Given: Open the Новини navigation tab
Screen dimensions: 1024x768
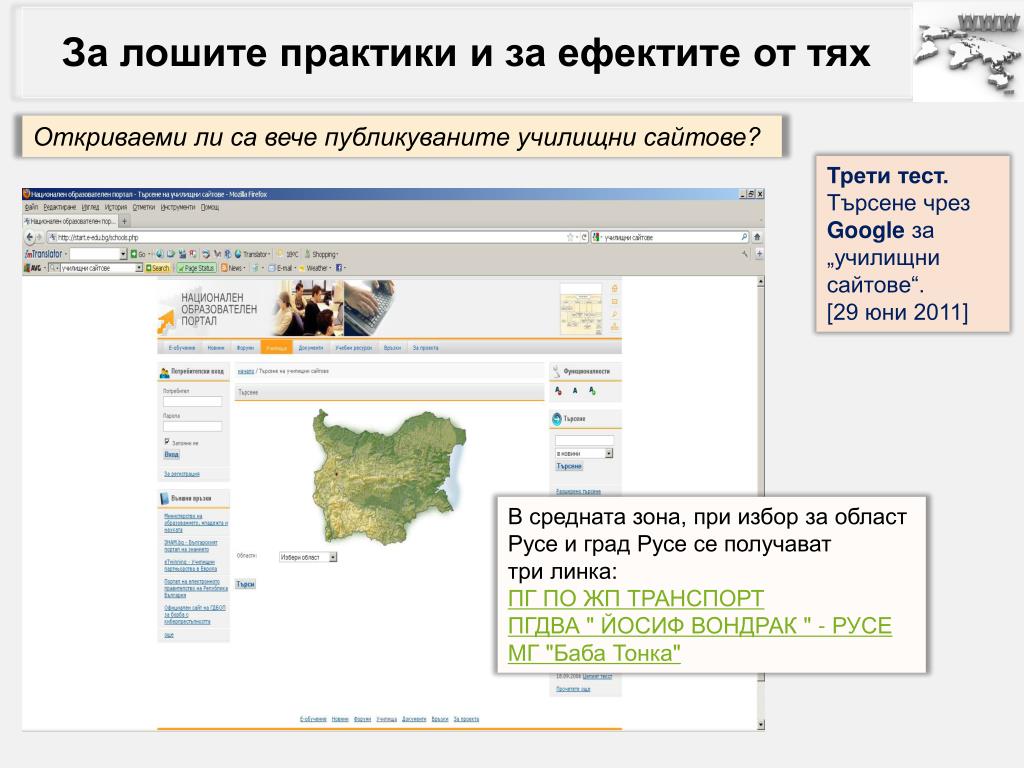Looking at the screenshot, I should point(216,348).
